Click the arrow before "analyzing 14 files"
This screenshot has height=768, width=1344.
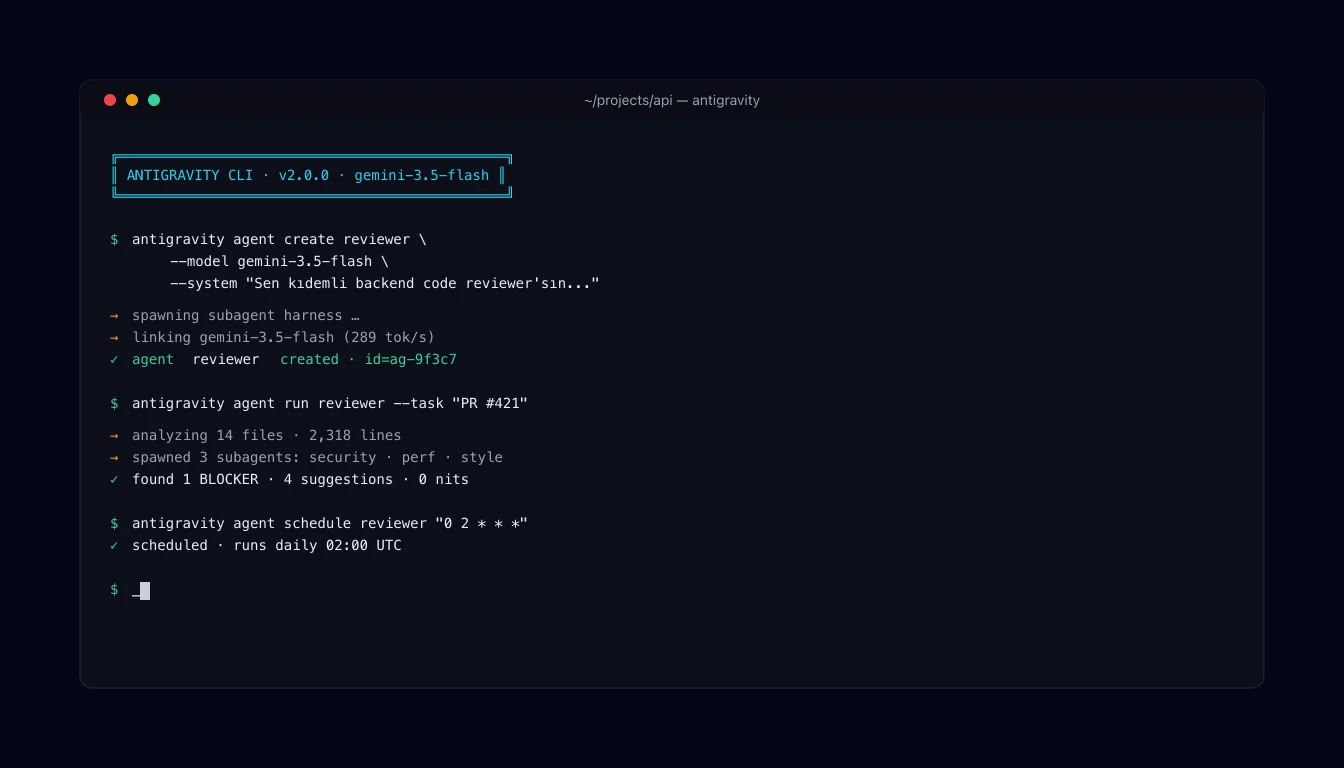[114, 435]
